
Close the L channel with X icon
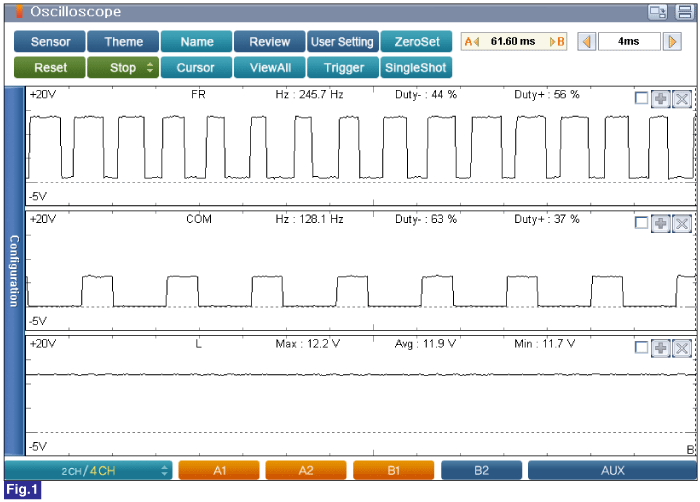[x=682, y=347]
